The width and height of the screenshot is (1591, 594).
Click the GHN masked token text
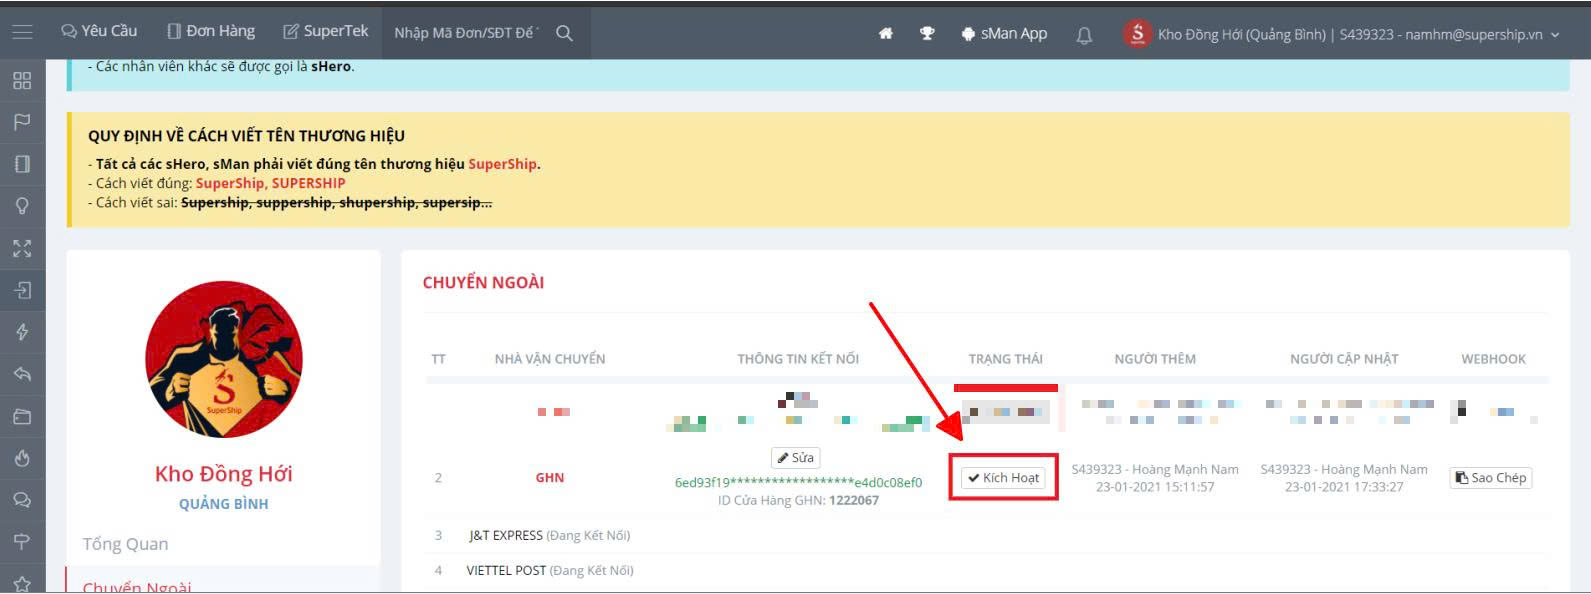pyautogui.click(x=798, y=482)
